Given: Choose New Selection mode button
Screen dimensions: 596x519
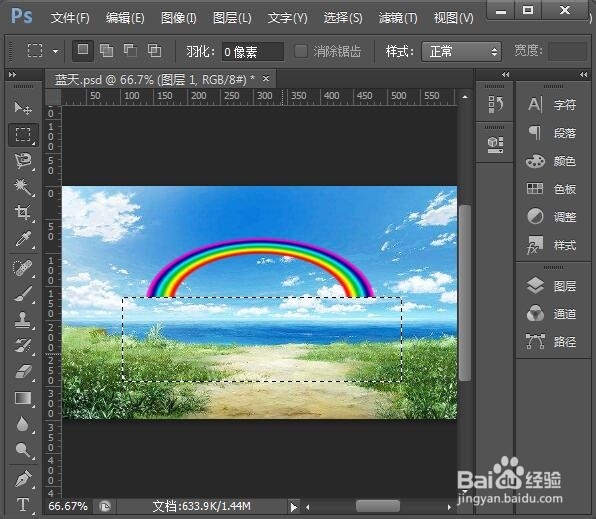Looking at the screenshot, I should (x=83, y=50).
